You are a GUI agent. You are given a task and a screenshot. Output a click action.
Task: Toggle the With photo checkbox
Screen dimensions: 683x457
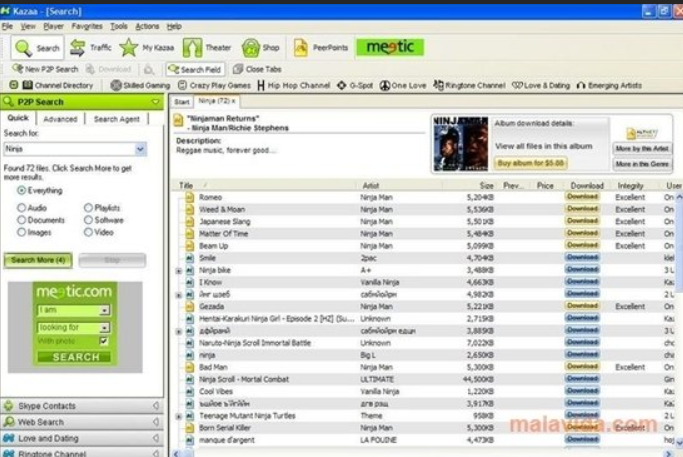(x=104, y=341)
